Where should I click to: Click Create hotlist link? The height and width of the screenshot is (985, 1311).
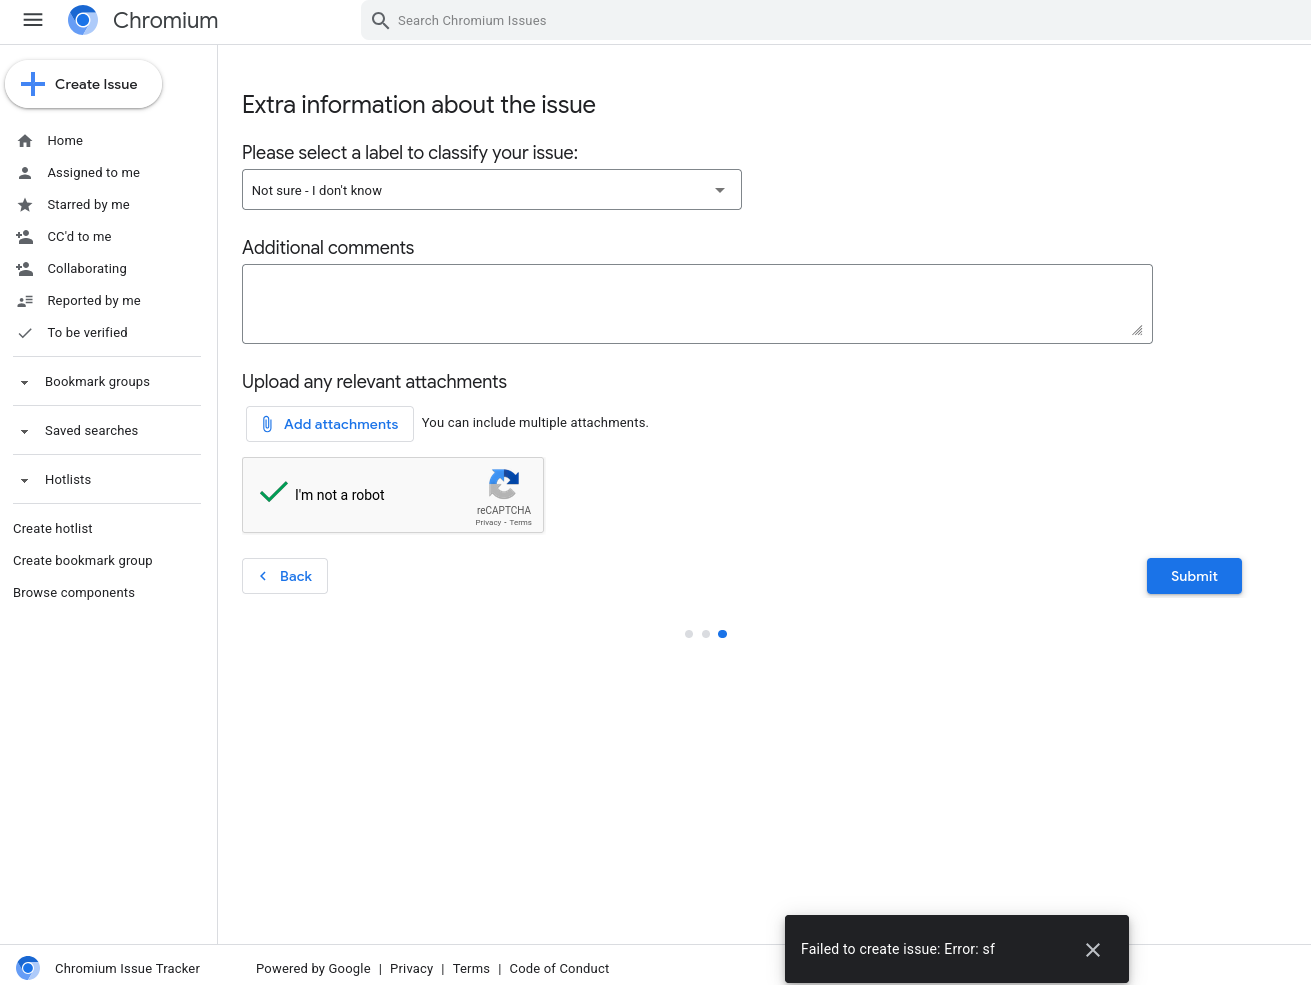[x=53, y=529]
